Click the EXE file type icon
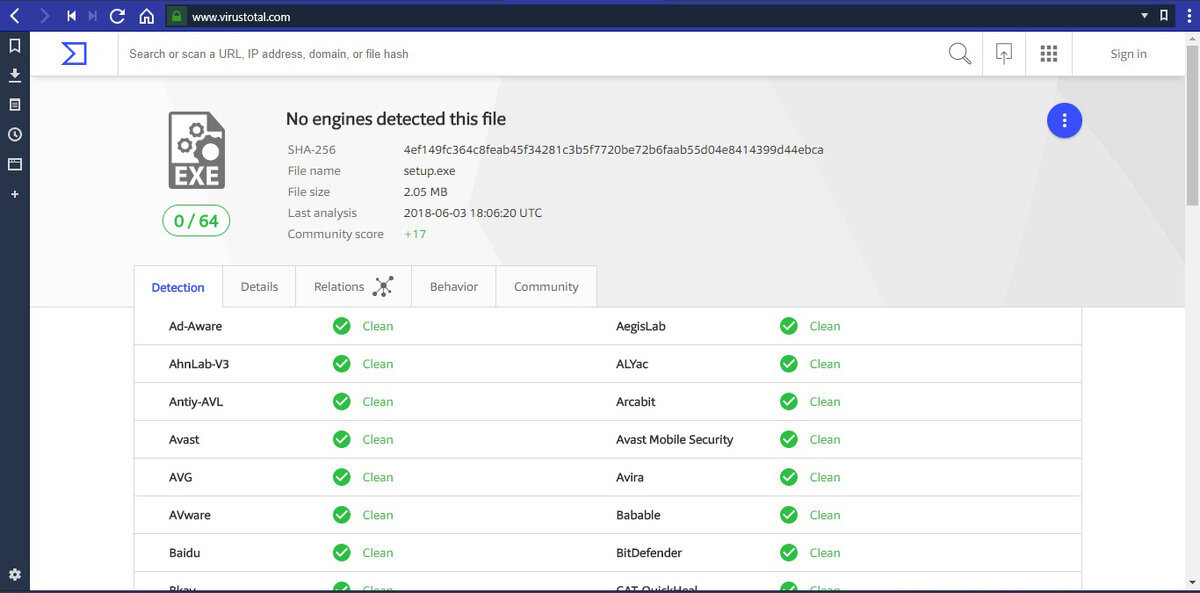The height and width of the screenshot is (593, 1200). click(x=196, y=150)
